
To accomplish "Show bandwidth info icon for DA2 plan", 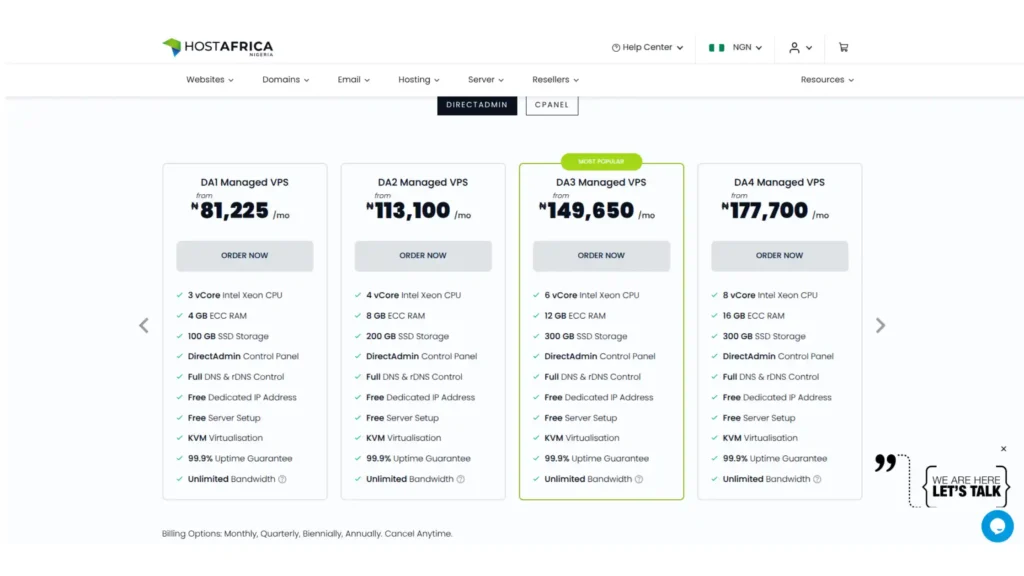I will [460, 479].
